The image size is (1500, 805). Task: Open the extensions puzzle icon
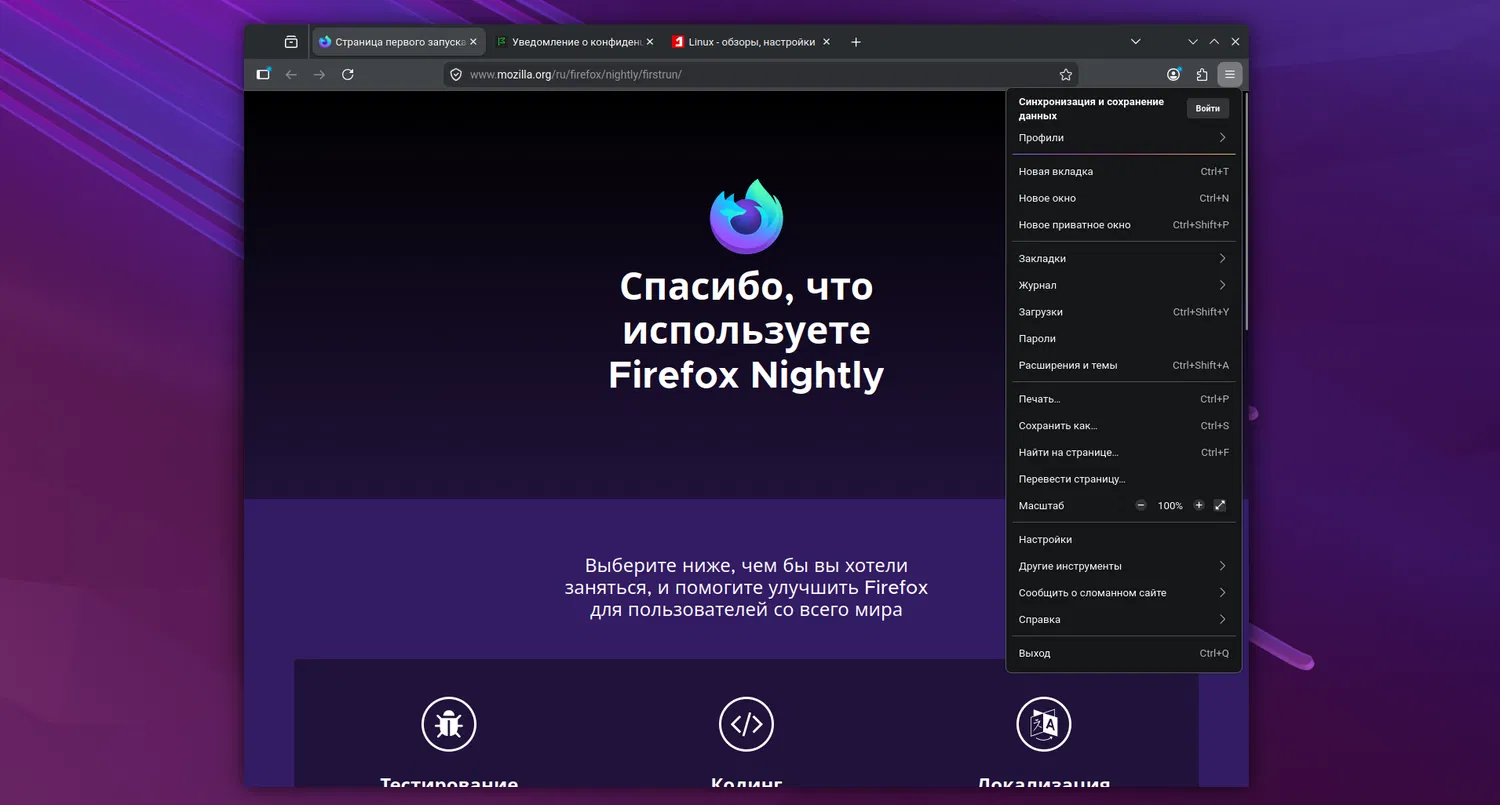click(1202, 74)
